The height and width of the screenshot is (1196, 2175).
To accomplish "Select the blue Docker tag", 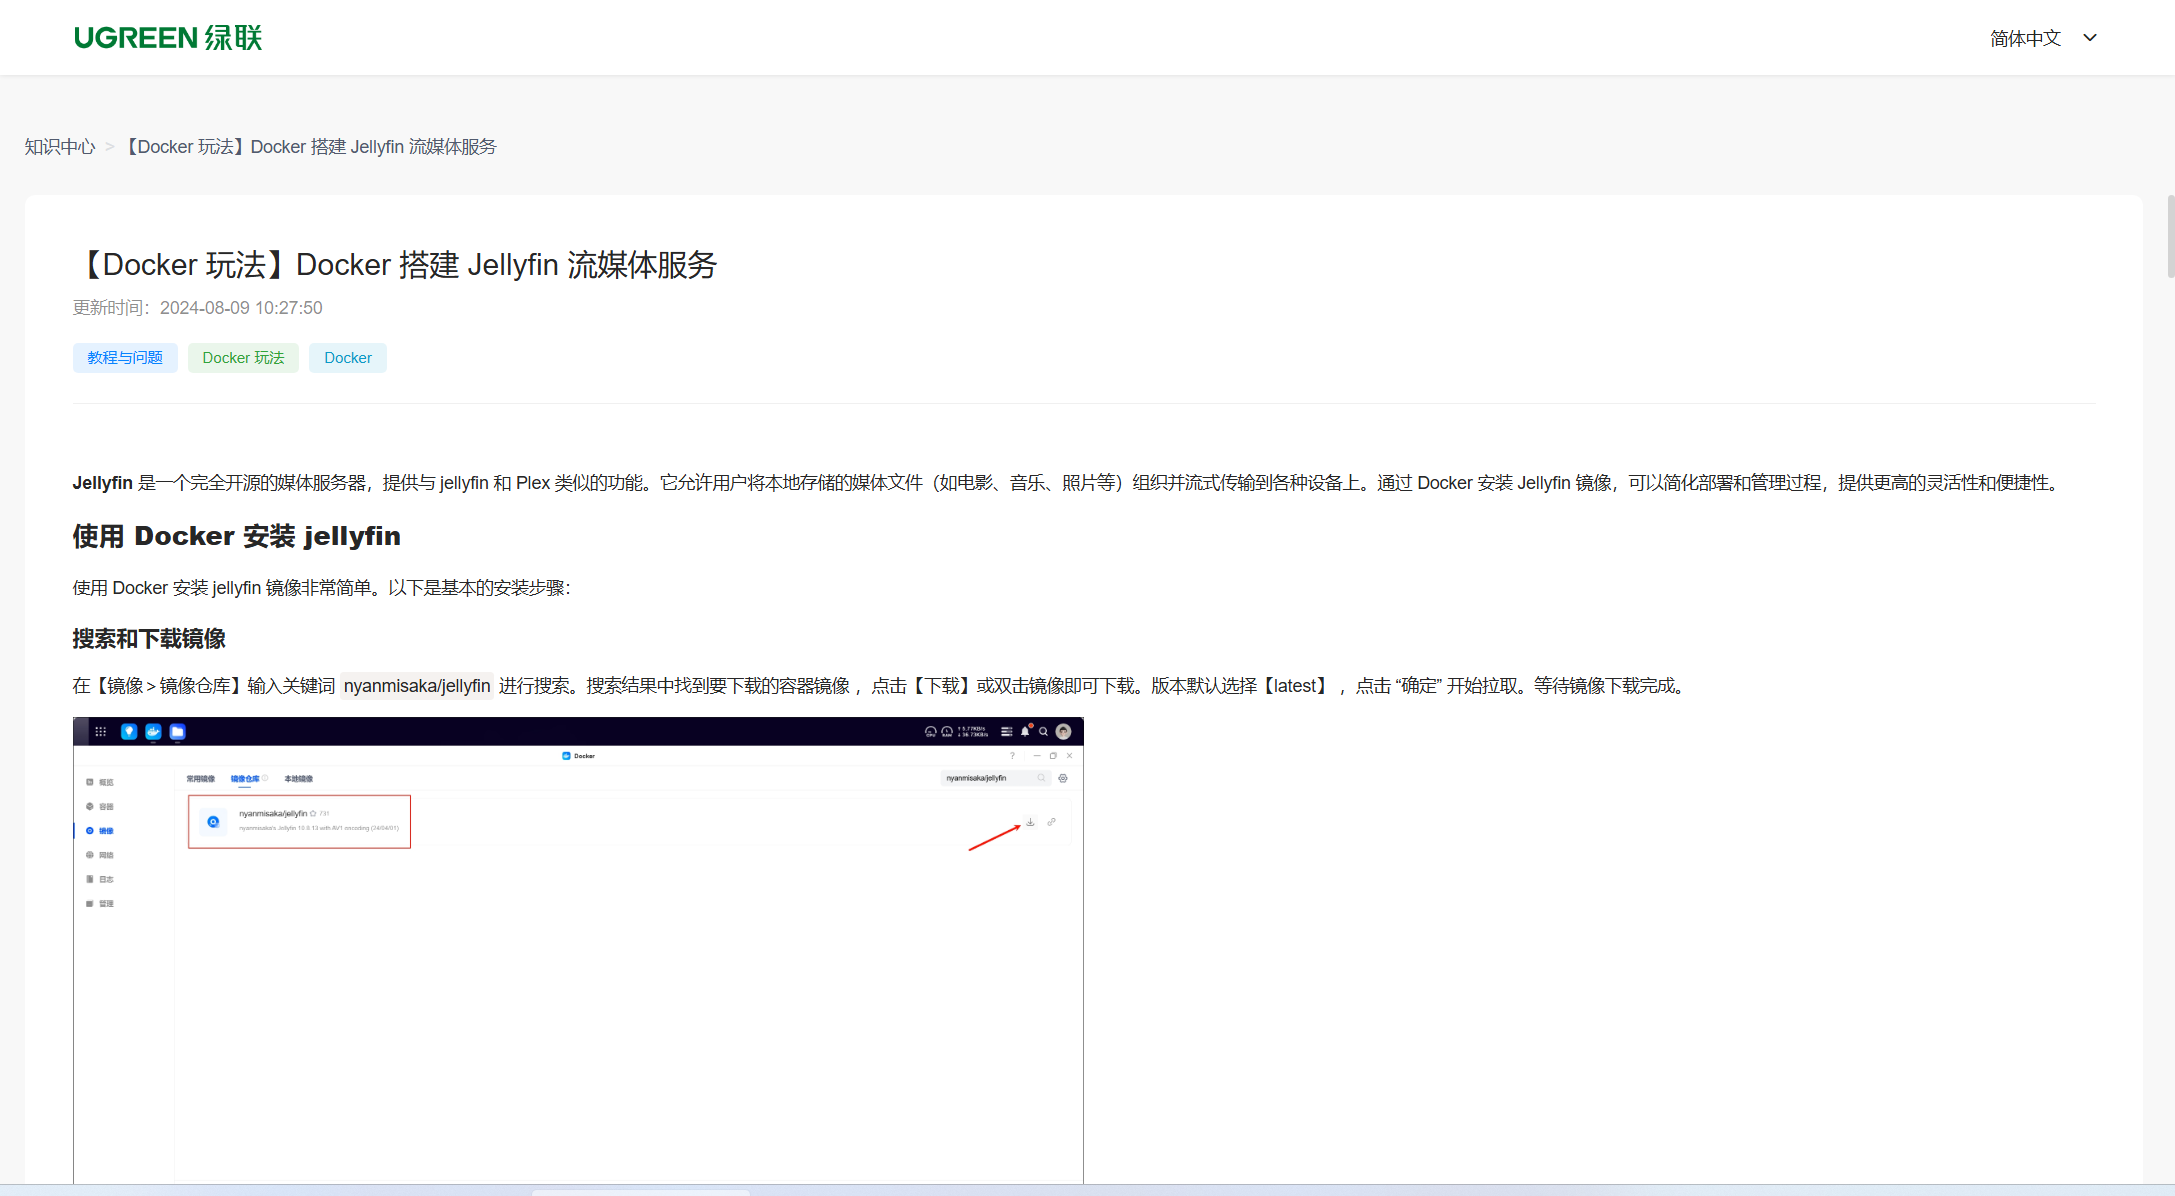I will tap(348, 358).
